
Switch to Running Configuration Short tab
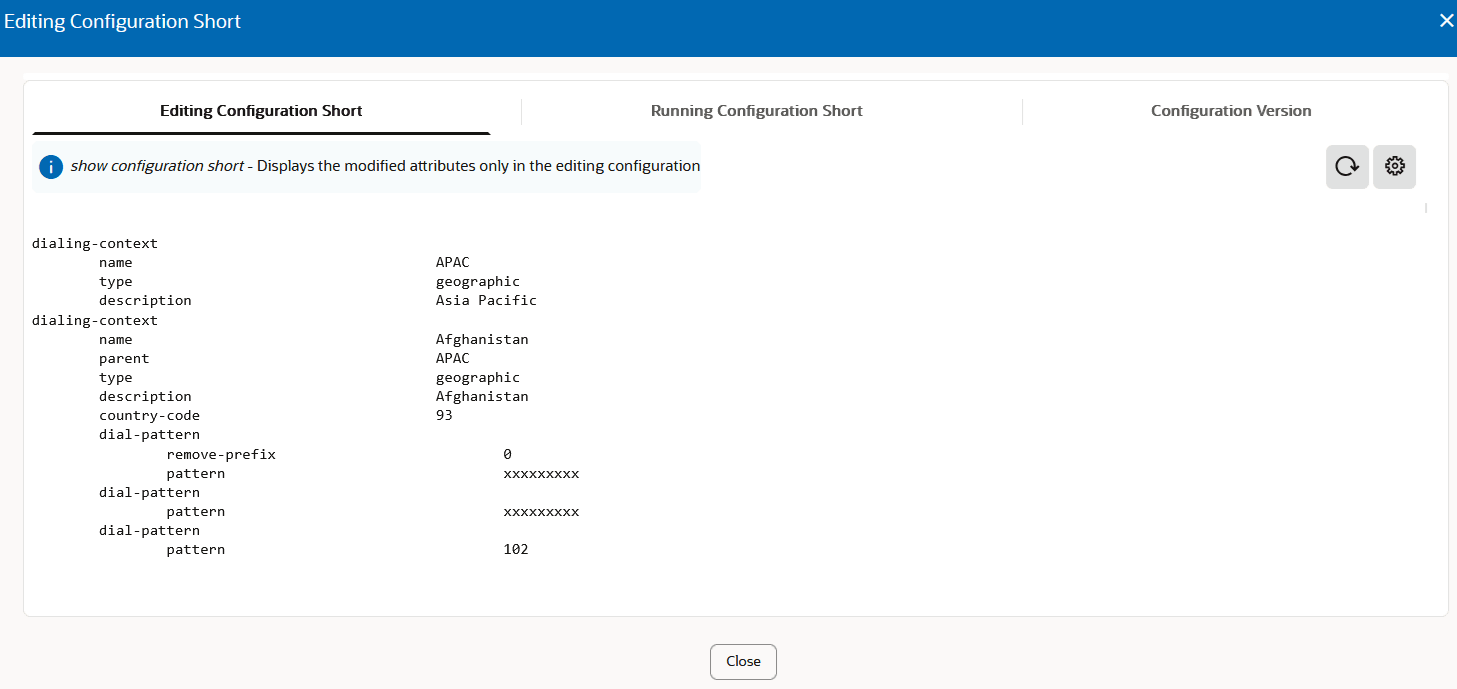[x=756, y=111]
